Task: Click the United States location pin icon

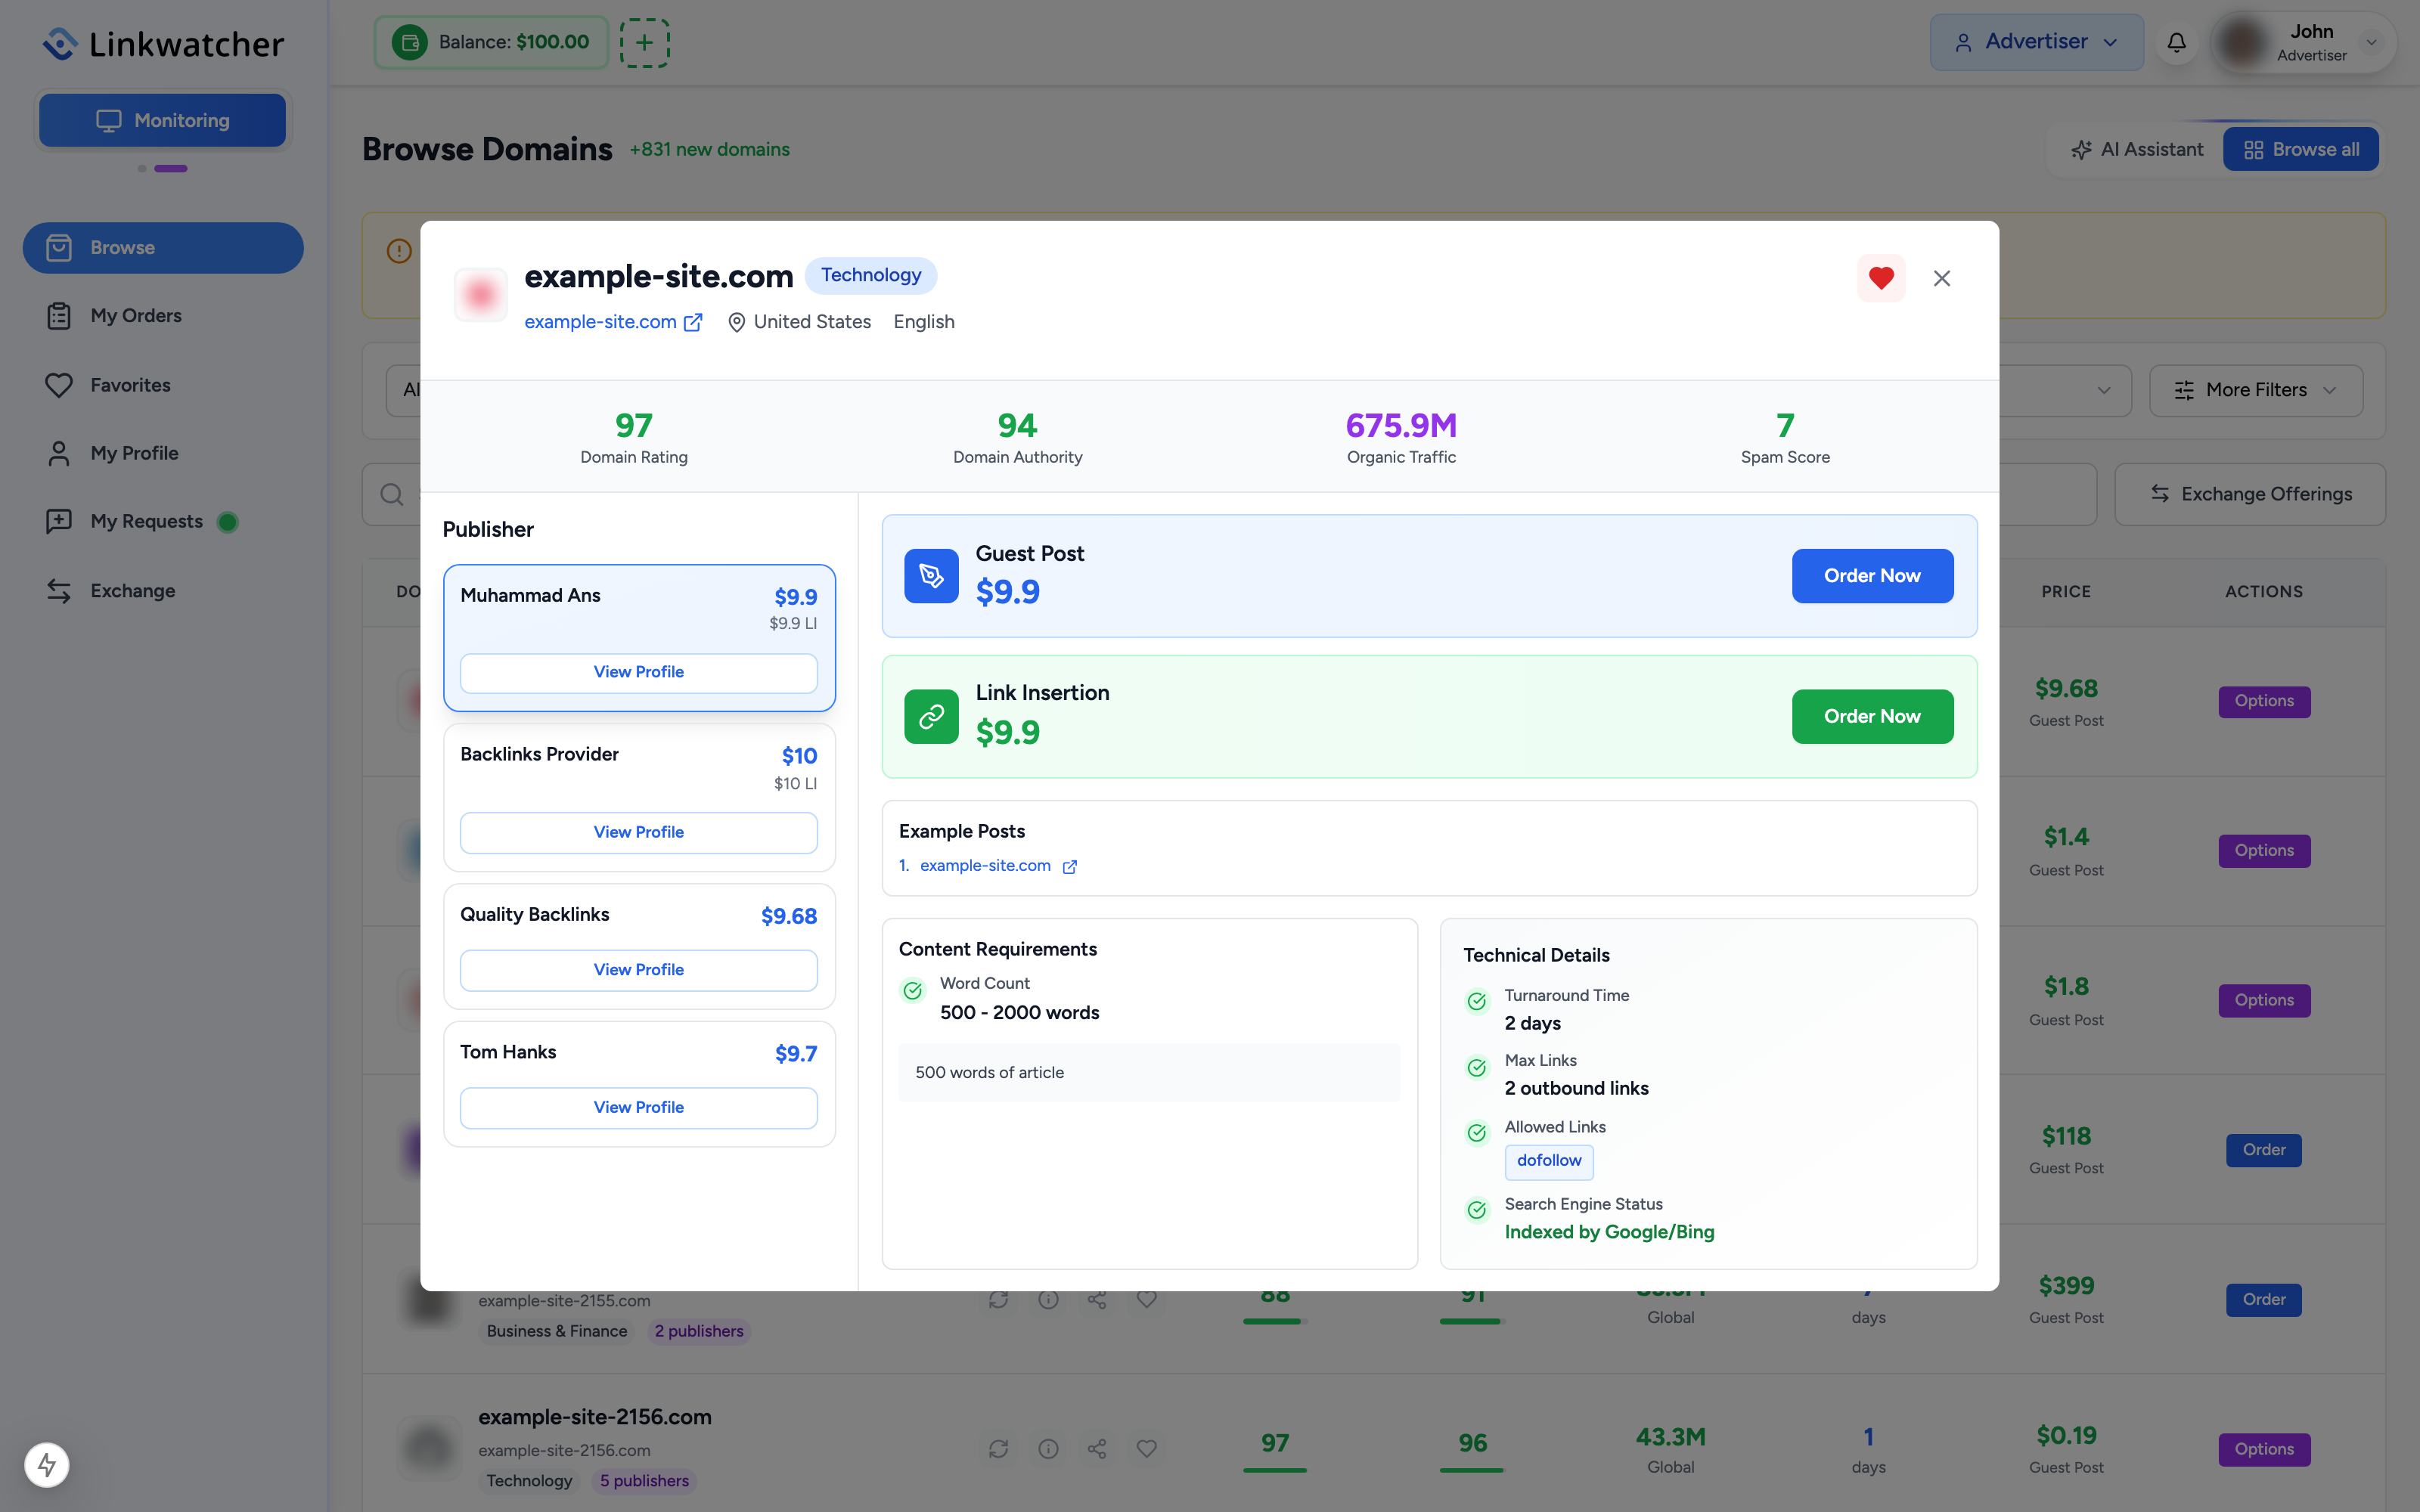Action: coord(736,322)
